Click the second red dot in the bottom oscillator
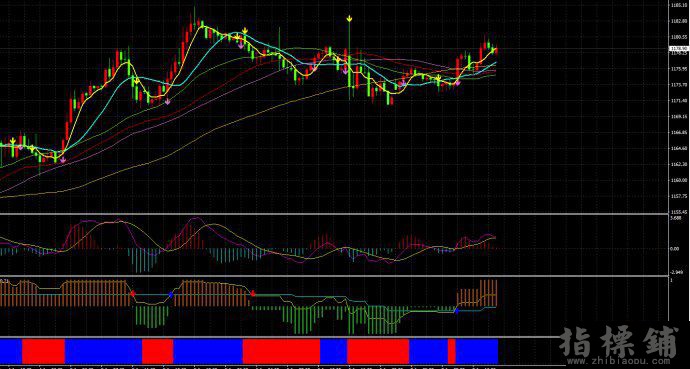 (253, 293)
